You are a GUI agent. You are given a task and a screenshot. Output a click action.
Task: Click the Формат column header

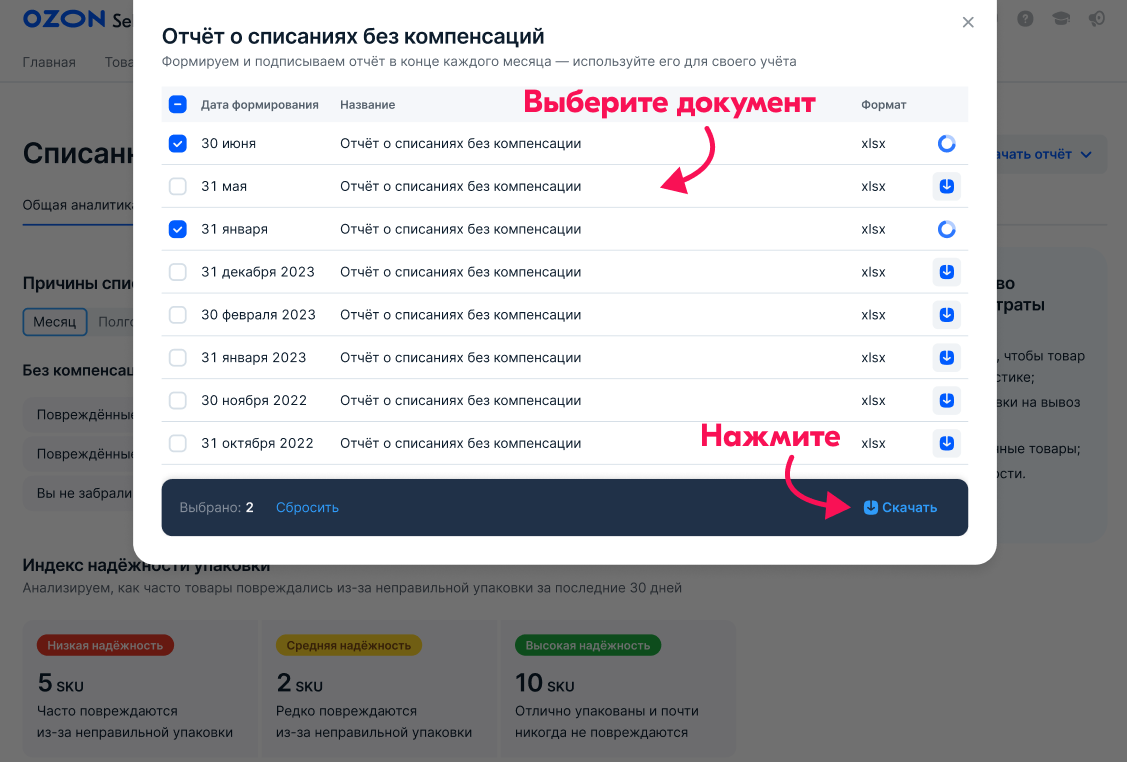pos(883,104)
